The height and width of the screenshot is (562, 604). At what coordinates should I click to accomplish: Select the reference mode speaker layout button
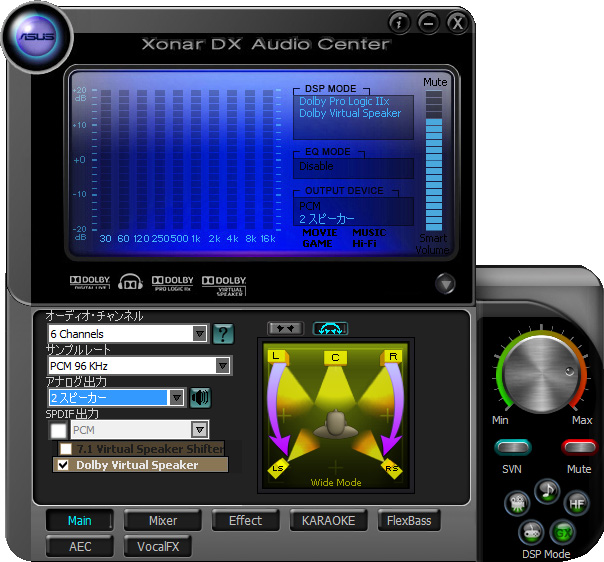coord(285,329)
